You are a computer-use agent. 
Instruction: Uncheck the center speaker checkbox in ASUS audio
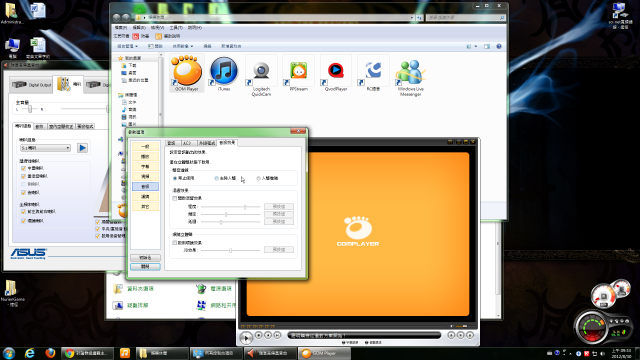point(23,168)
